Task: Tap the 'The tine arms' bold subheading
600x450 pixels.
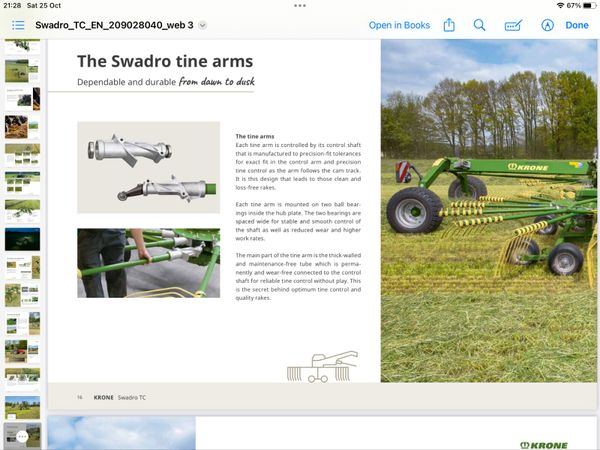Action: tap(255, 136)
